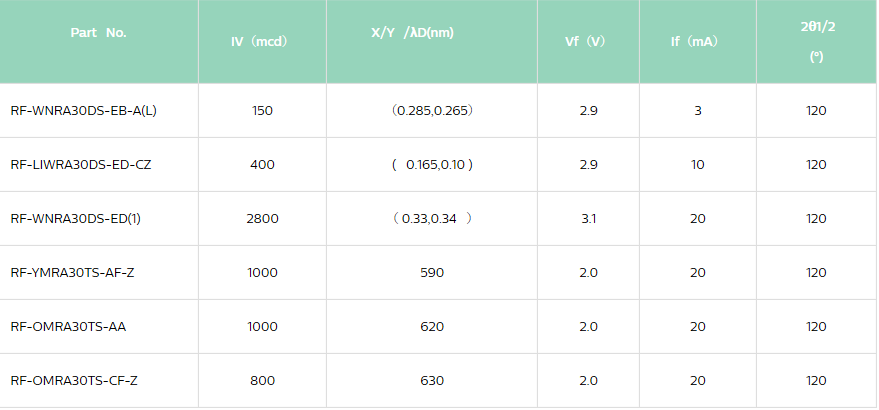Screen dimensions: 879x410
Task: Click the Part No. column header
Action: pos(98,33)
